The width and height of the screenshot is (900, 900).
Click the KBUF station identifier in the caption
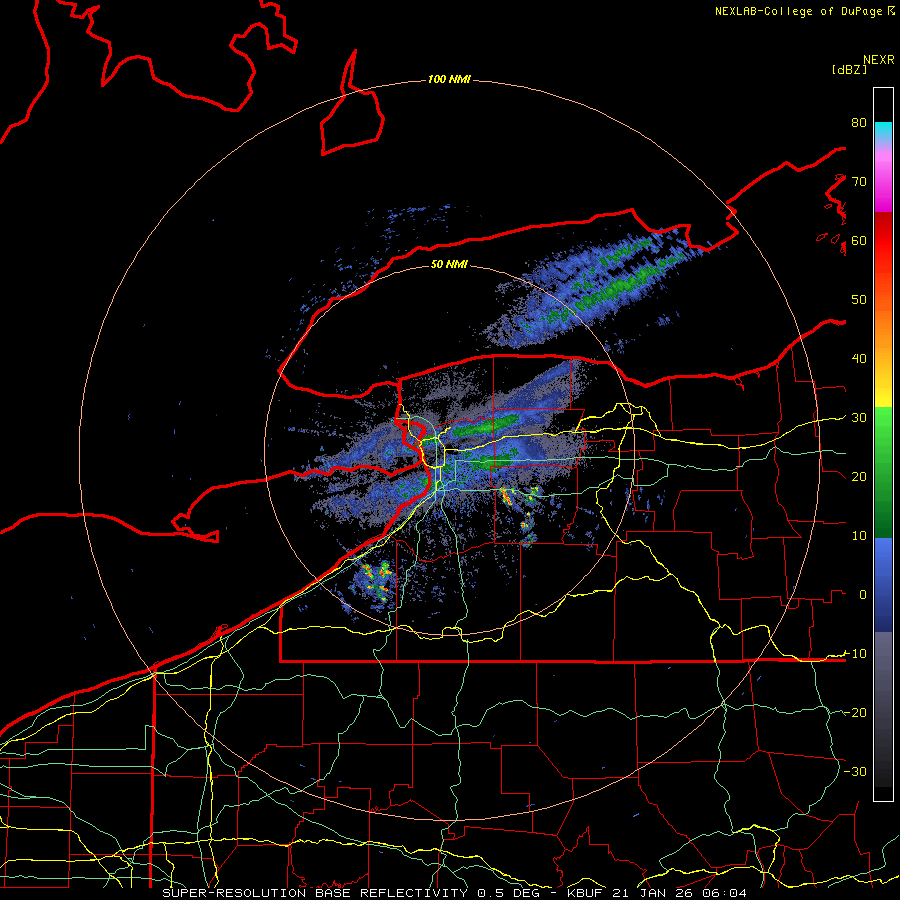[x=584, y=893]
